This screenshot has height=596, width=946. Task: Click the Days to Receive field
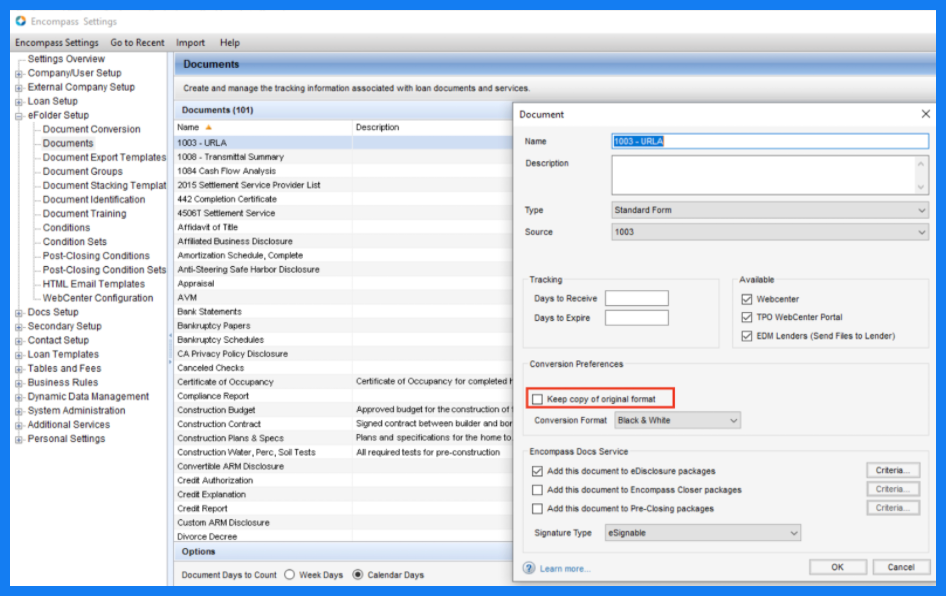point(636,299)
